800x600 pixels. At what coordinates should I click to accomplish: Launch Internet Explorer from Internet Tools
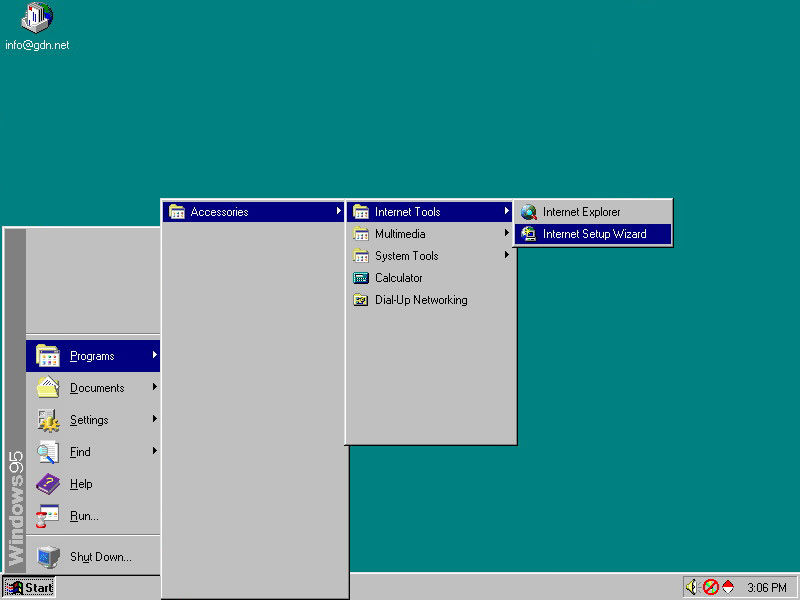click(x=581, y=212)
